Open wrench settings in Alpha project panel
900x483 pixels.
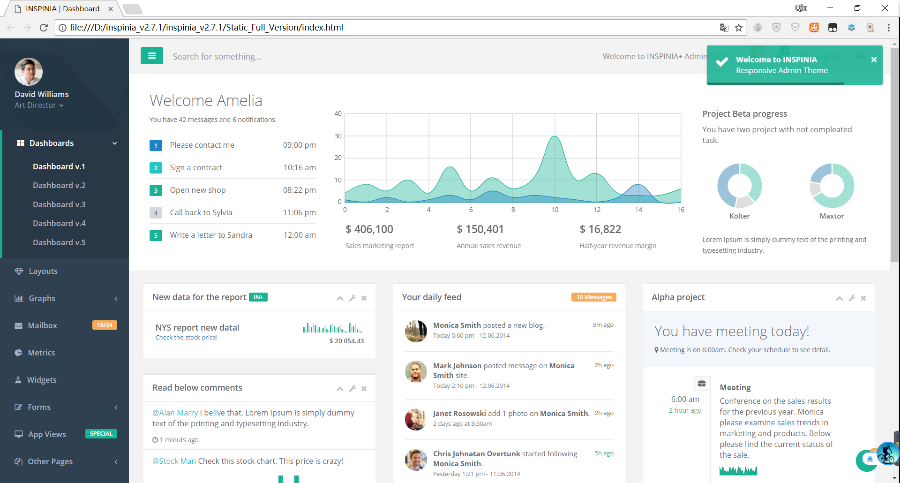point(852,298)
